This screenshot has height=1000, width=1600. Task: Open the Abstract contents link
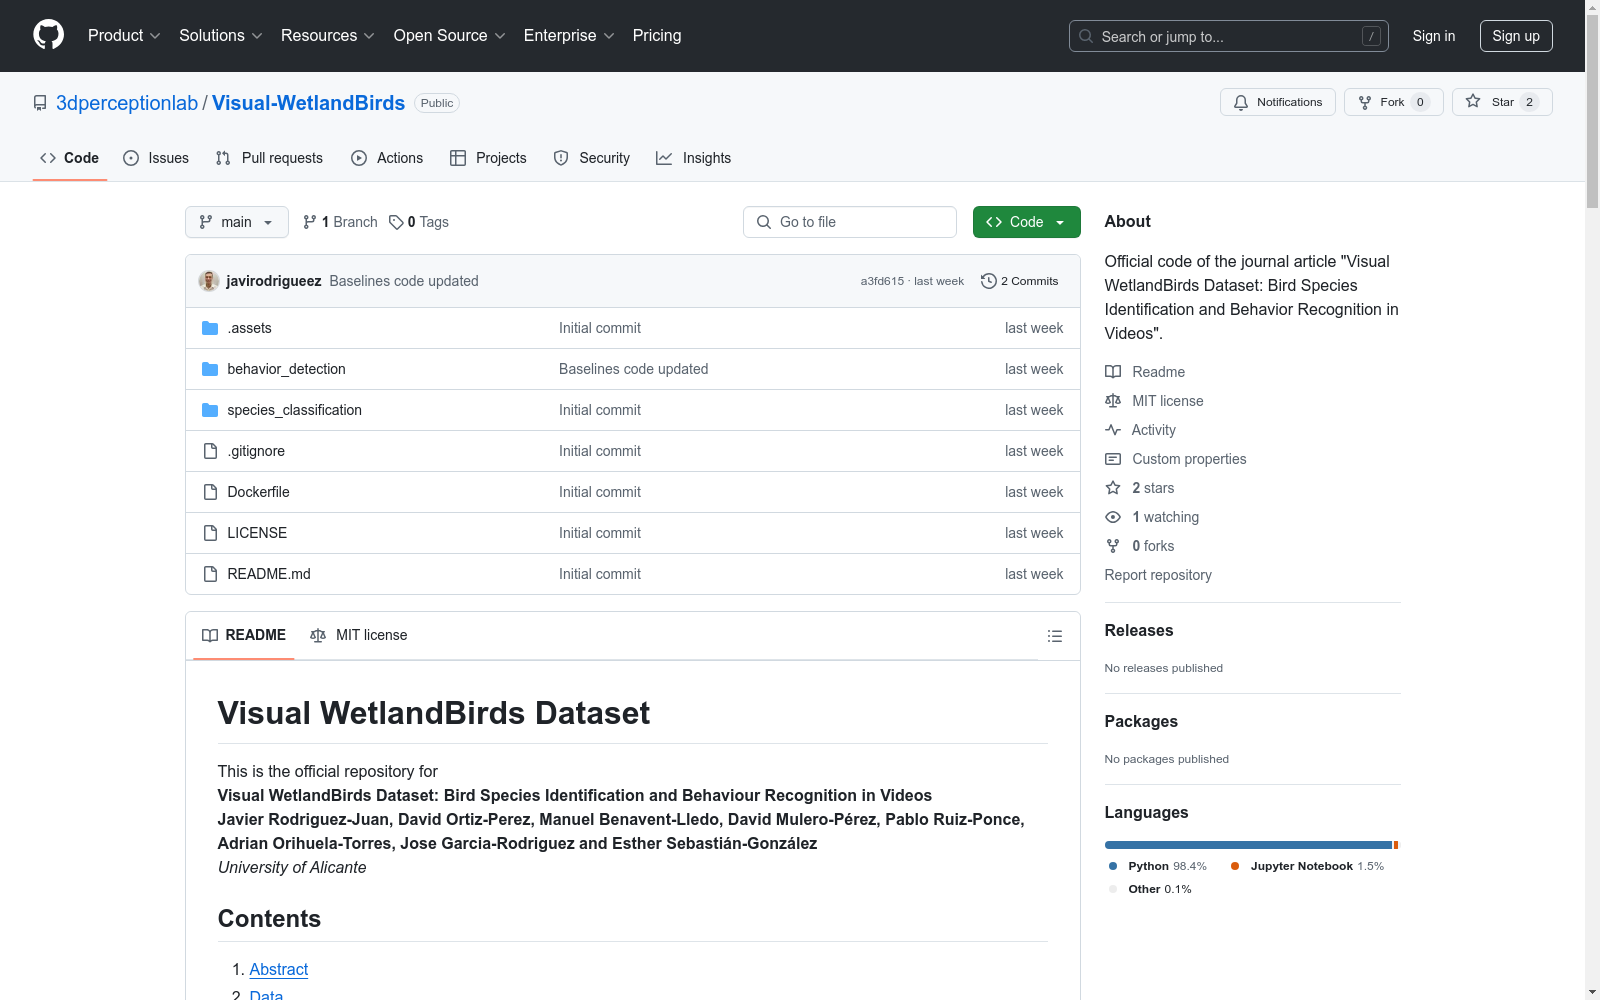point(278,969)
